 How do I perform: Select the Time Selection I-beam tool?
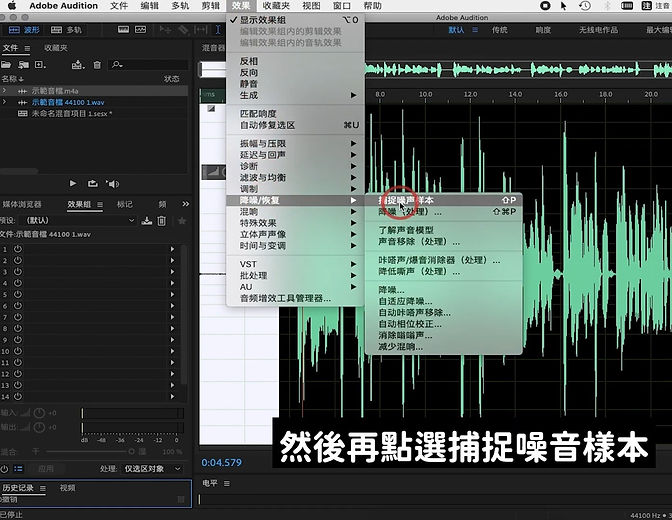pos(218,30)
